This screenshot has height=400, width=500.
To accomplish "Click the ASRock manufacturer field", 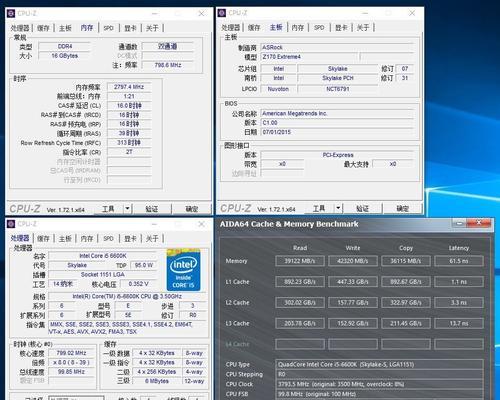I will [337, 47].
